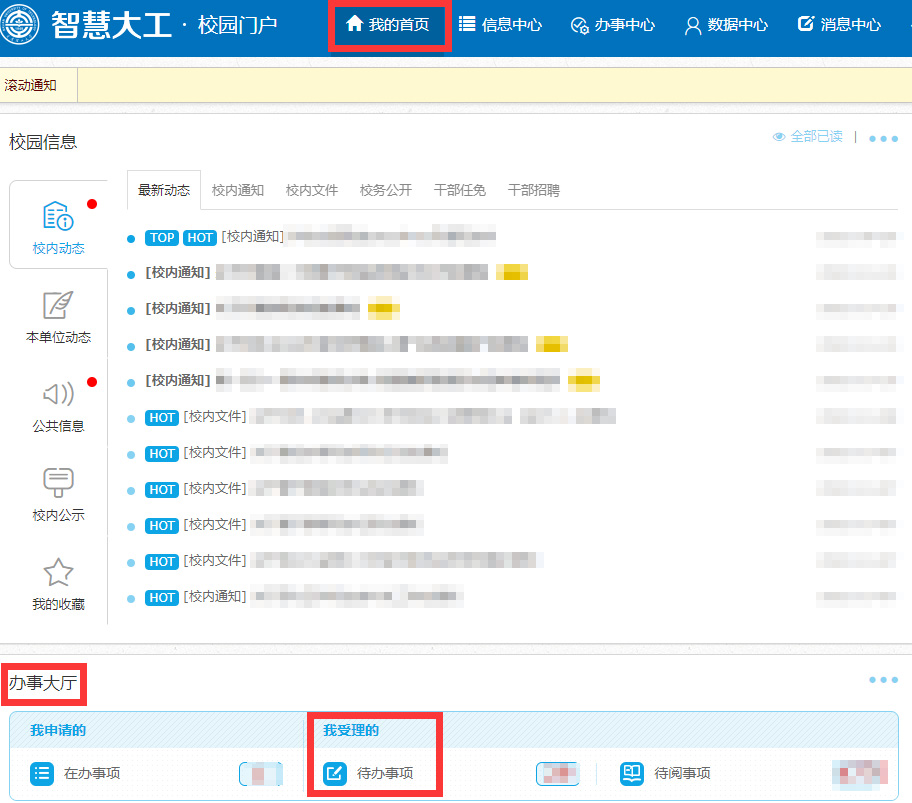Click the 在办事项 list icon
The image size is (912, 803).
coord(41,773)
